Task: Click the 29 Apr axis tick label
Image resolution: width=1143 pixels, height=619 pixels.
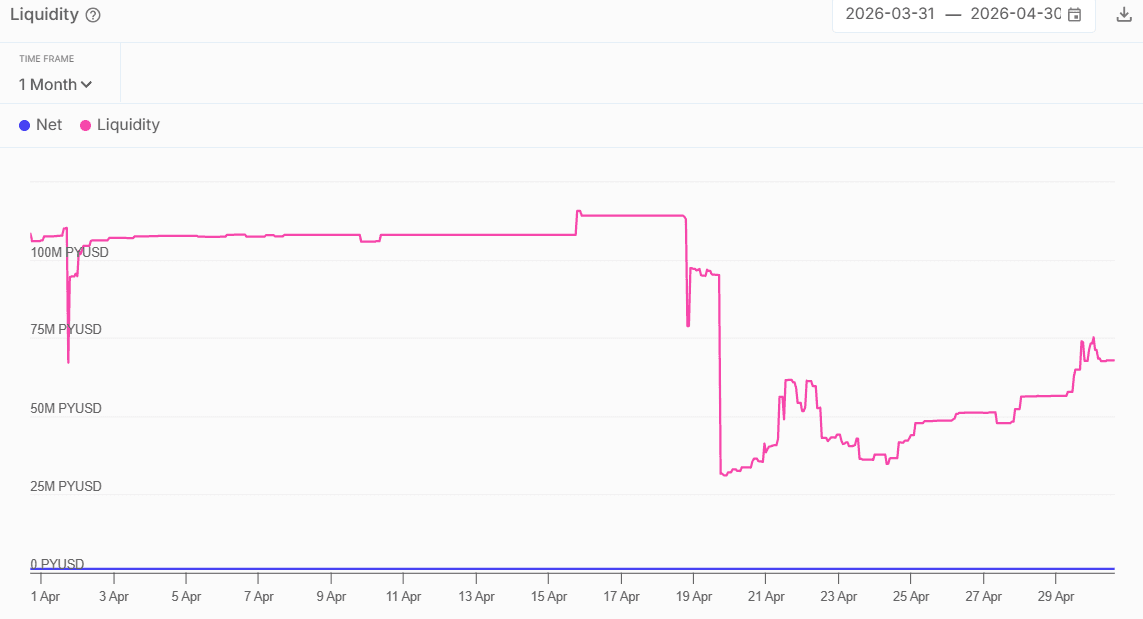Action: 1056,596
